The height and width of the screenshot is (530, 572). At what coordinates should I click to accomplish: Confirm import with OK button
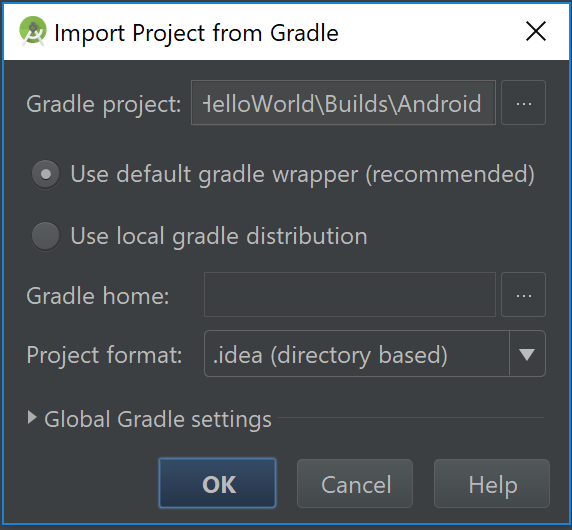pyautogui.click(x=217, y=483)
